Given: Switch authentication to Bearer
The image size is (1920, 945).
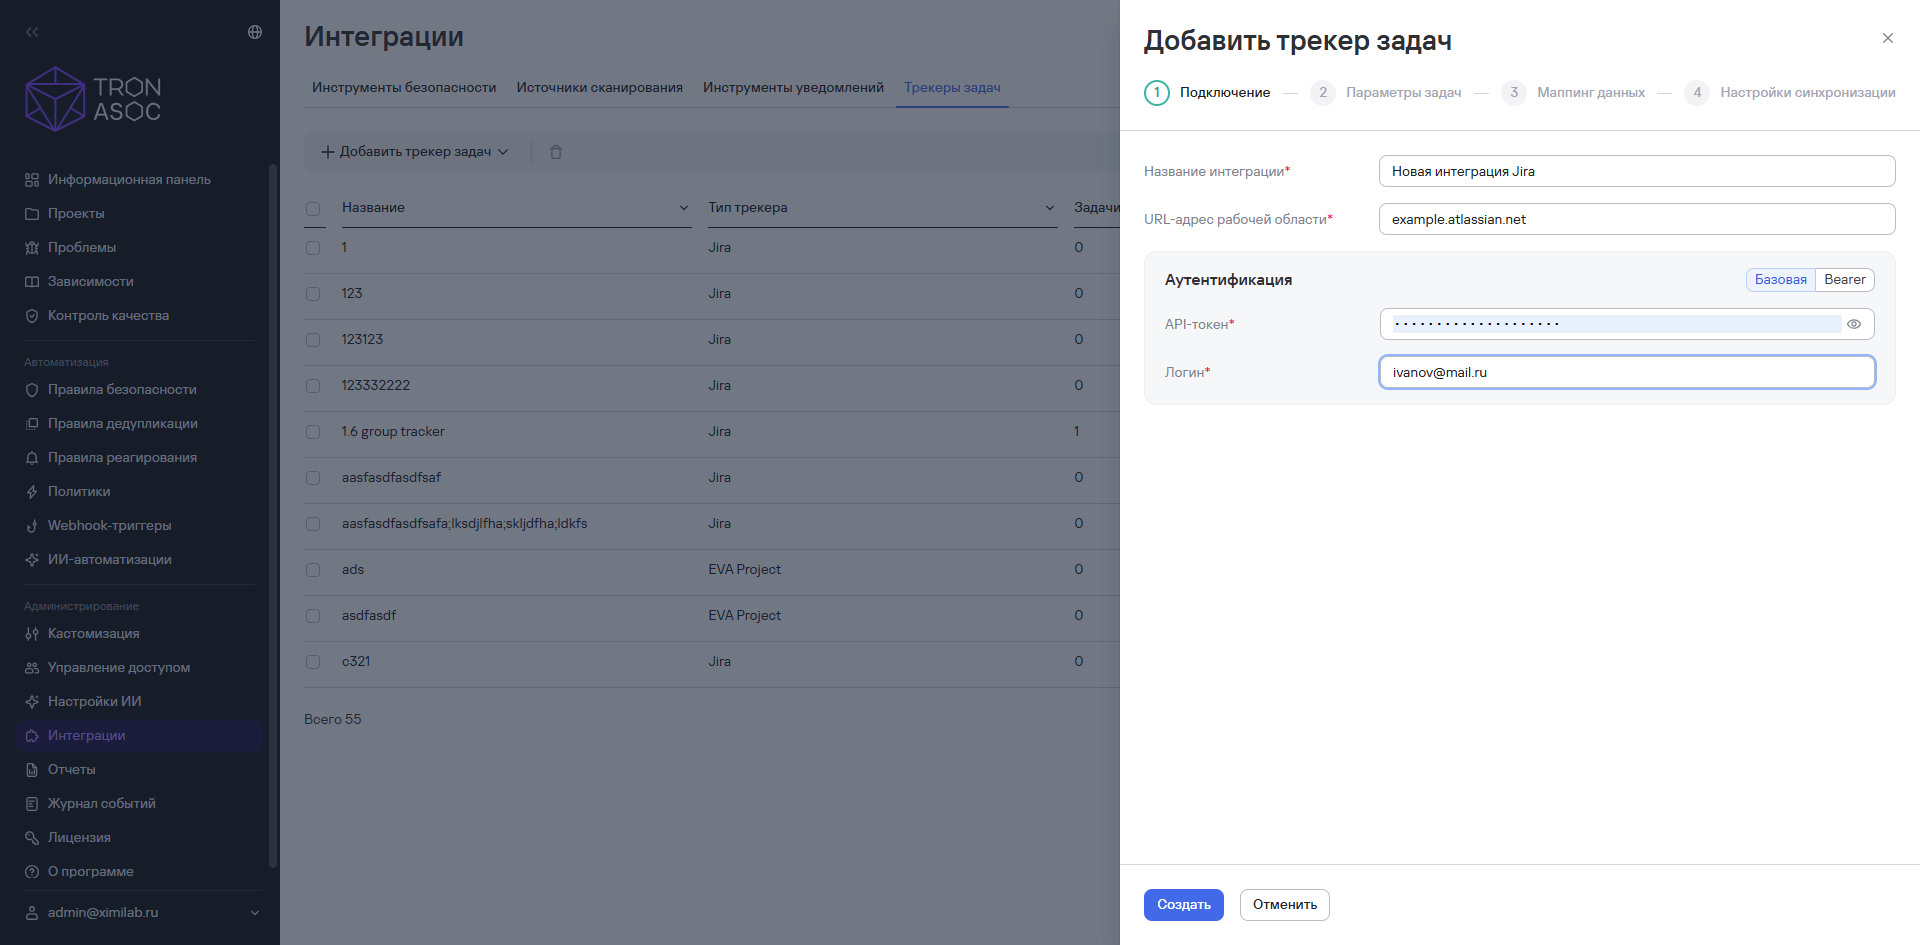Looking at the screenshot, I should [1844, 280].
